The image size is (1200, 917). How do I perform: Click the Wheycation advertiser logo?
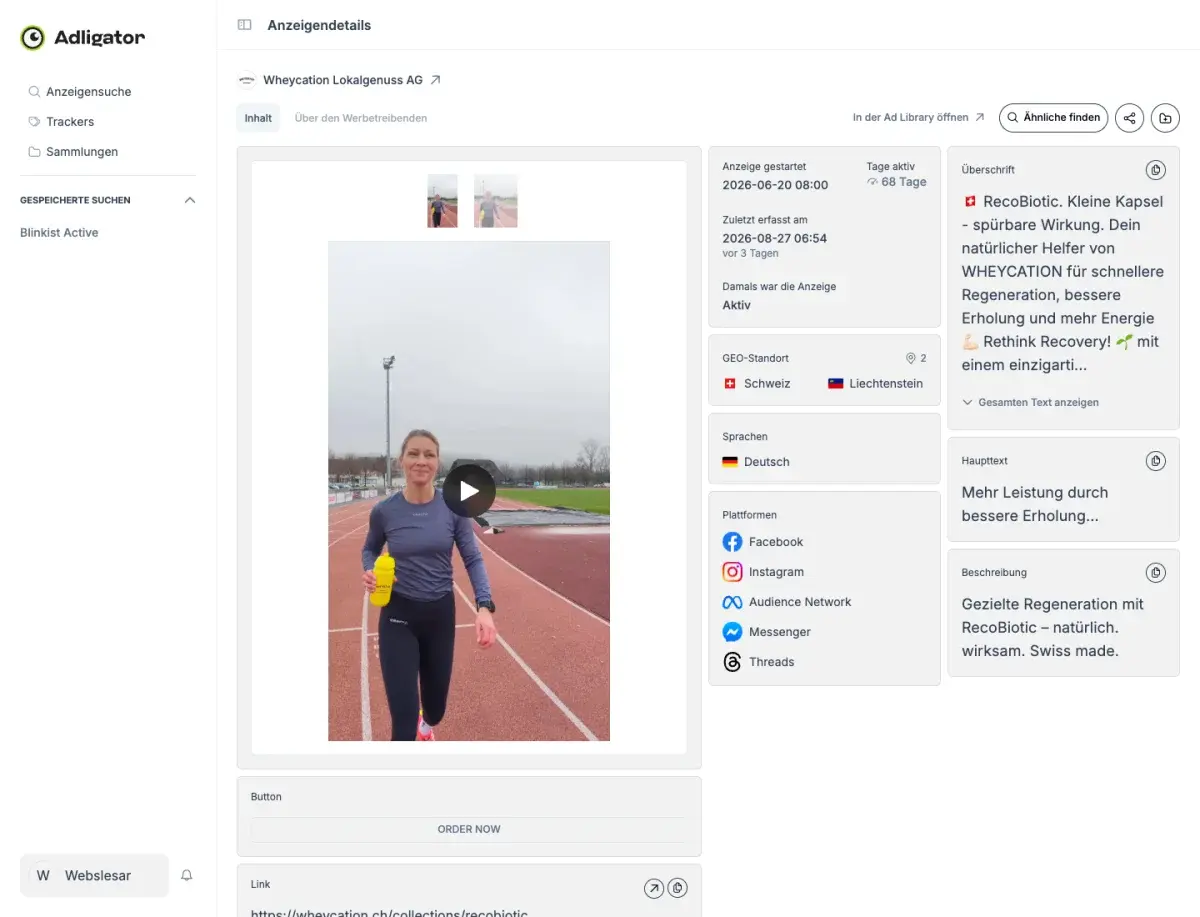[x=246, y=80]
